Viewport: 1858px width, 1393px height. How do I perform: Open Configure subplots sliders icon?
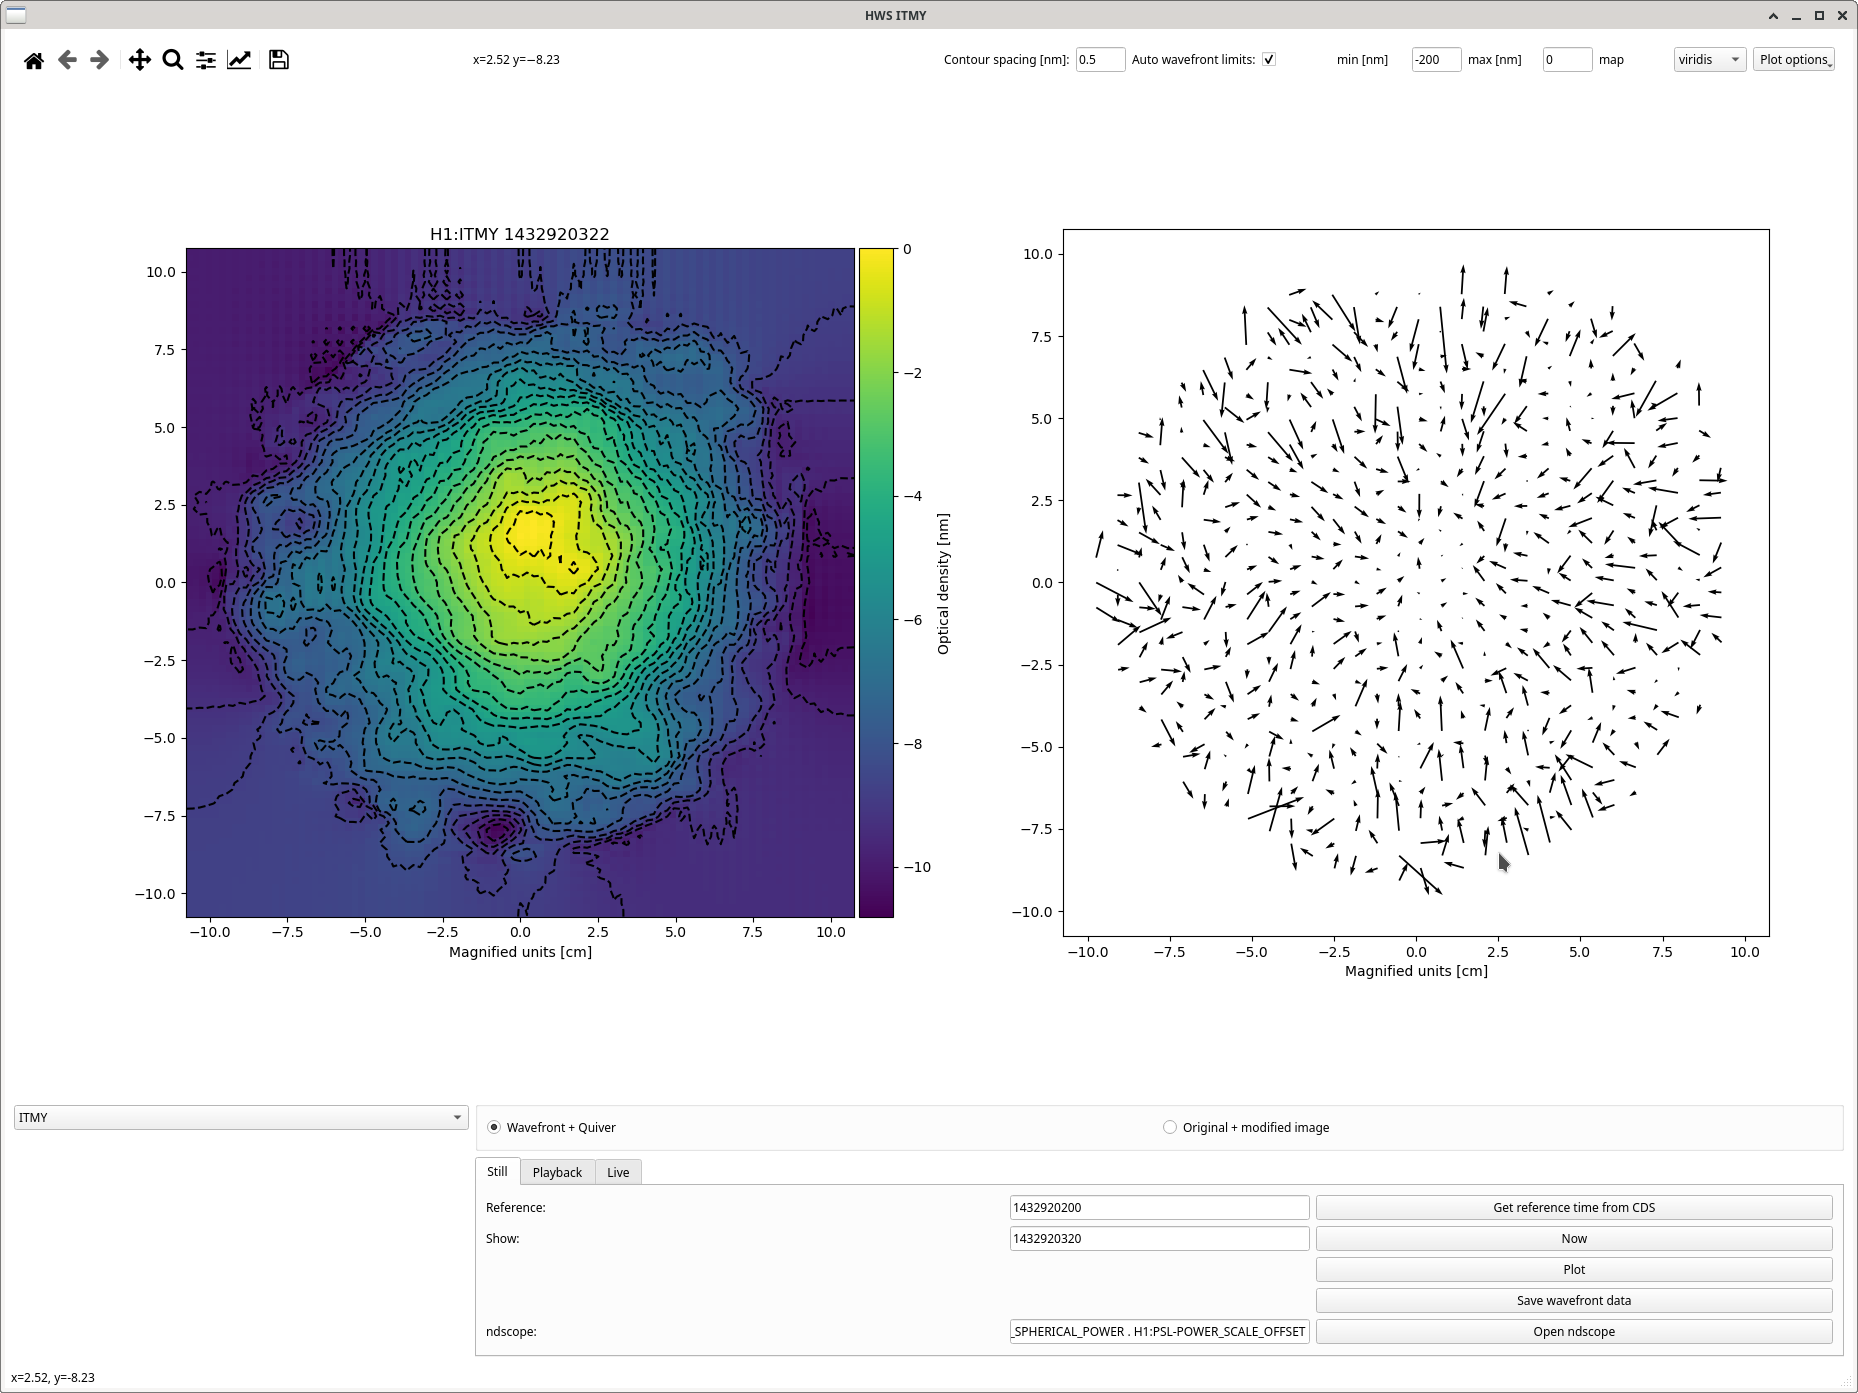pyautogui.click(x=206, y=60)
